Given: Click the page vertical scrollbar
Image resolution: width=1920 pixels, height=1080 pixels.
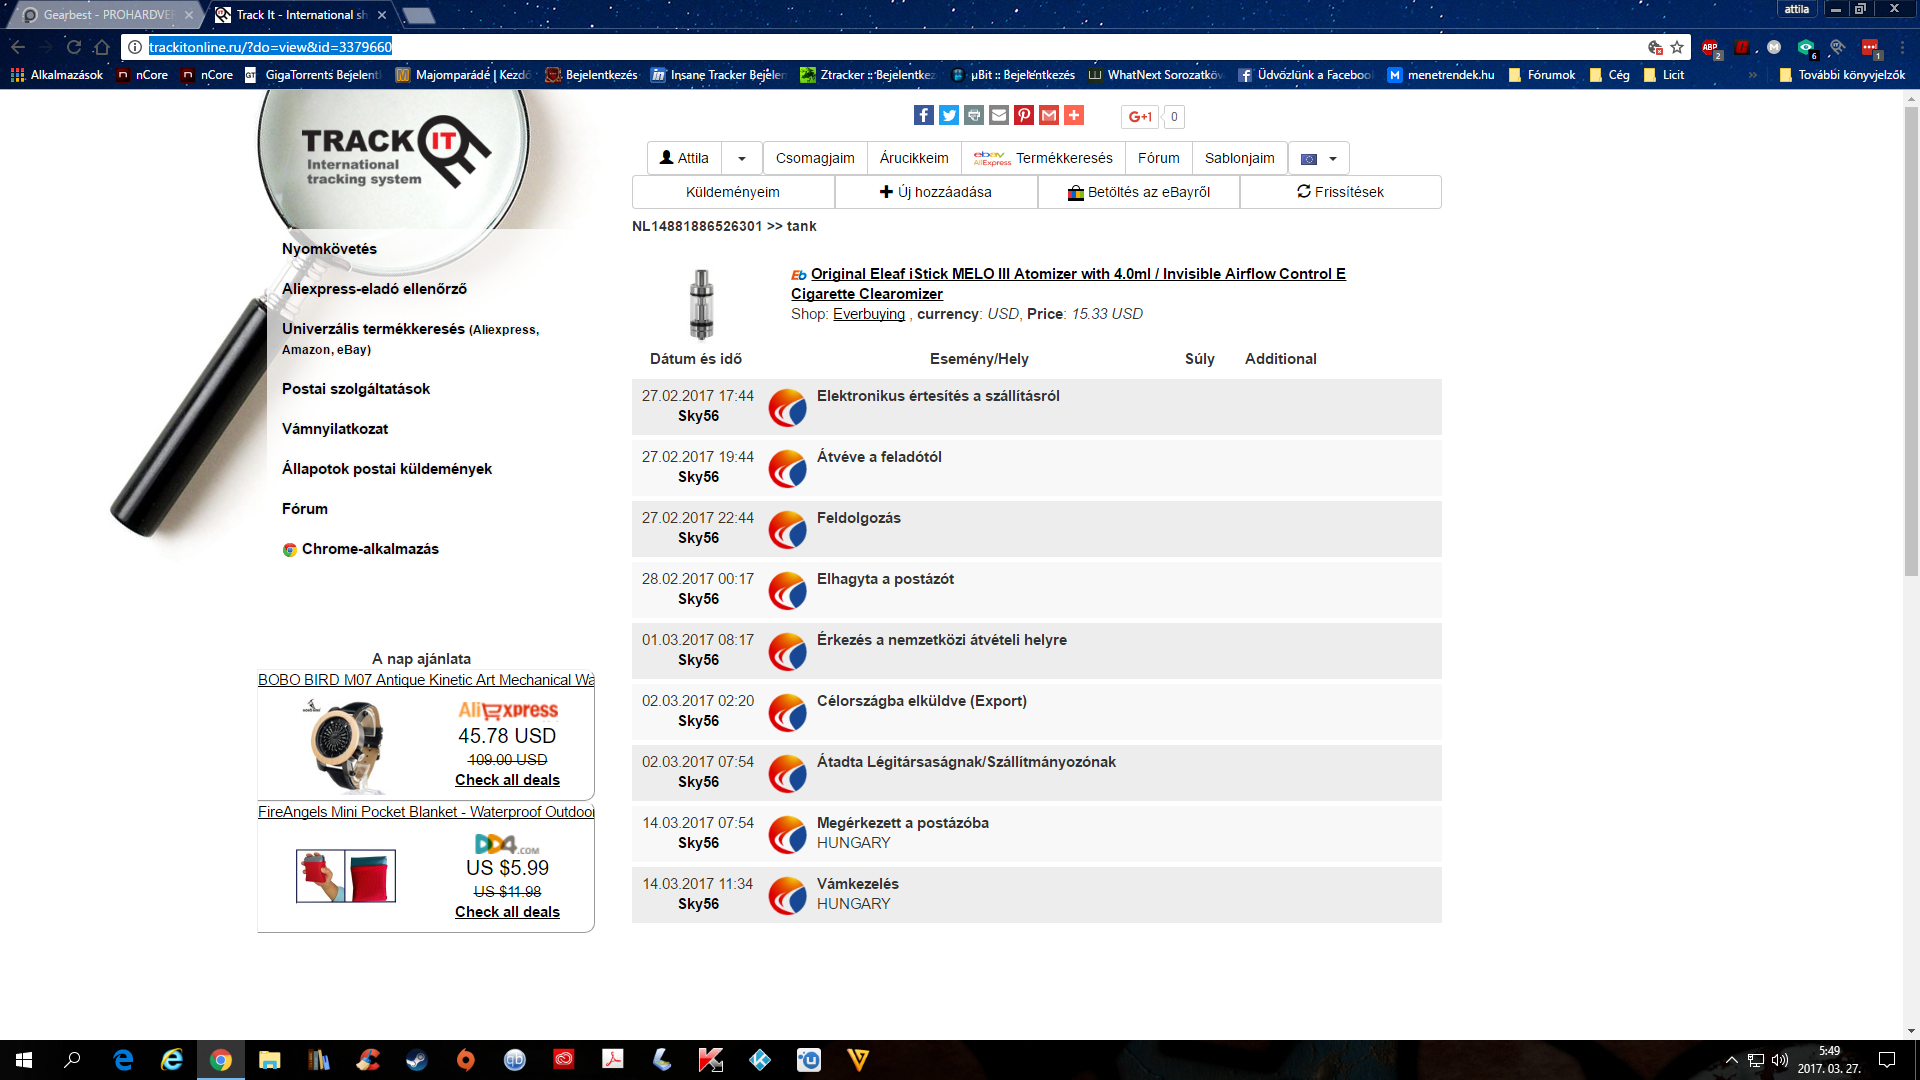Looking at the screenshot, I should (x=1911, y=340).
